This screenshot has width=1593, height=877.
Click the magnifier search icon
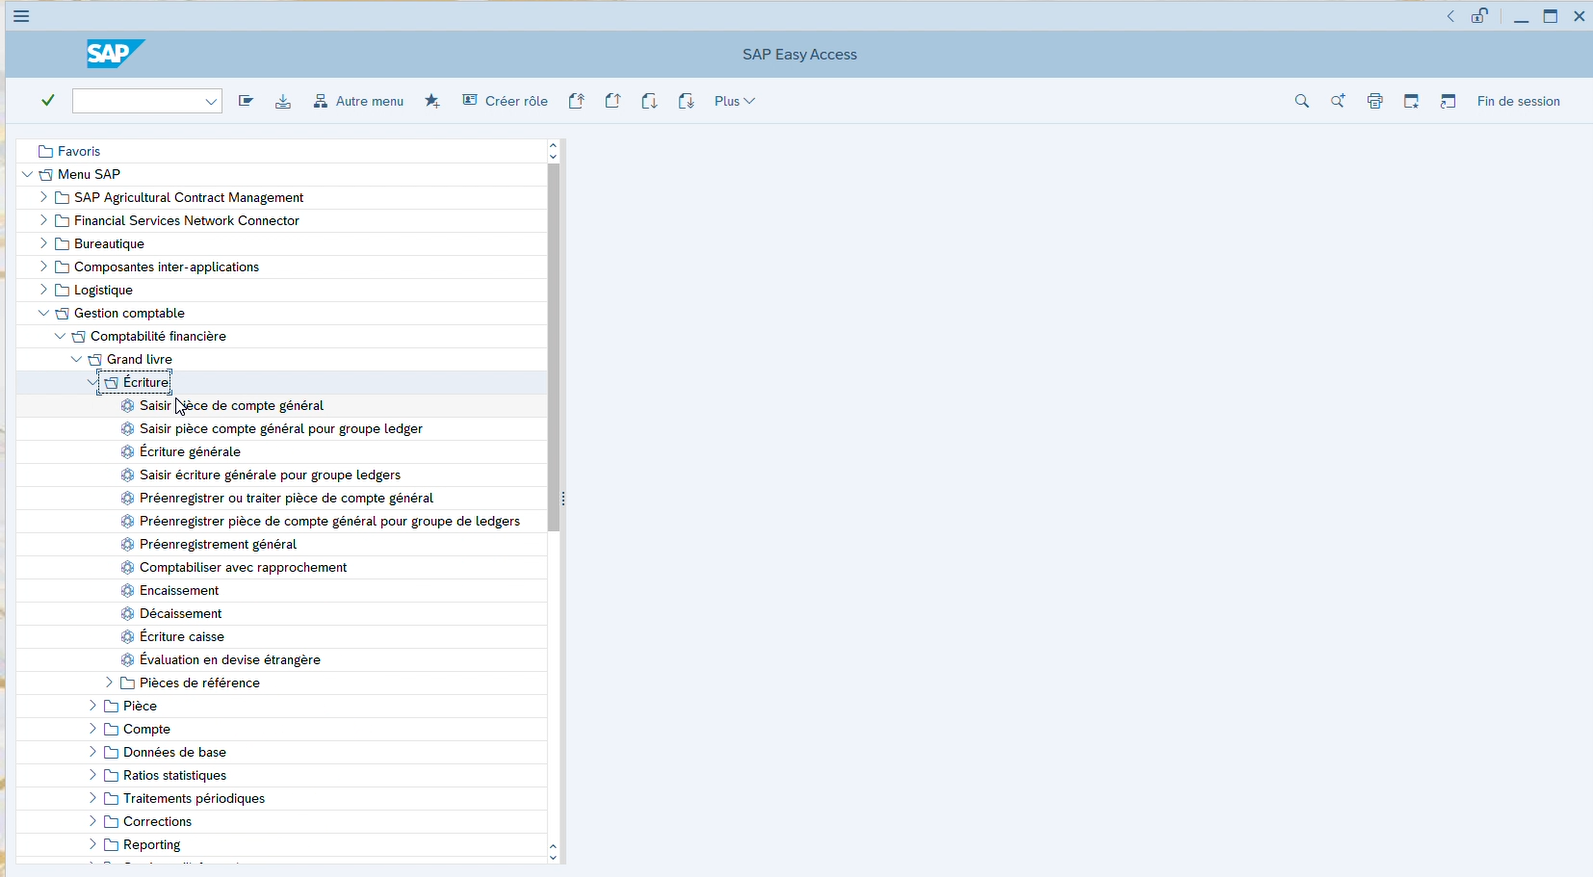[x=1301, y=101]
